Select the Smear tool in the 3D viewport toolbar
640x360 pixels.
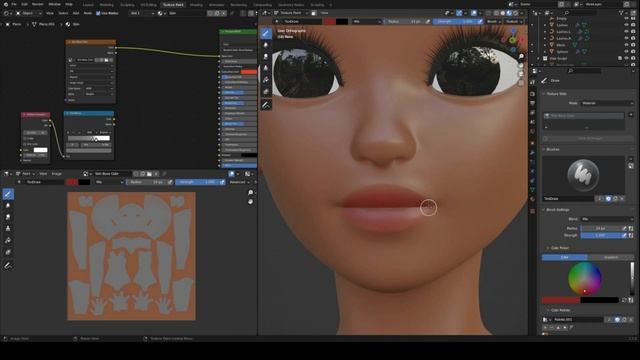[x=266, y=57]
